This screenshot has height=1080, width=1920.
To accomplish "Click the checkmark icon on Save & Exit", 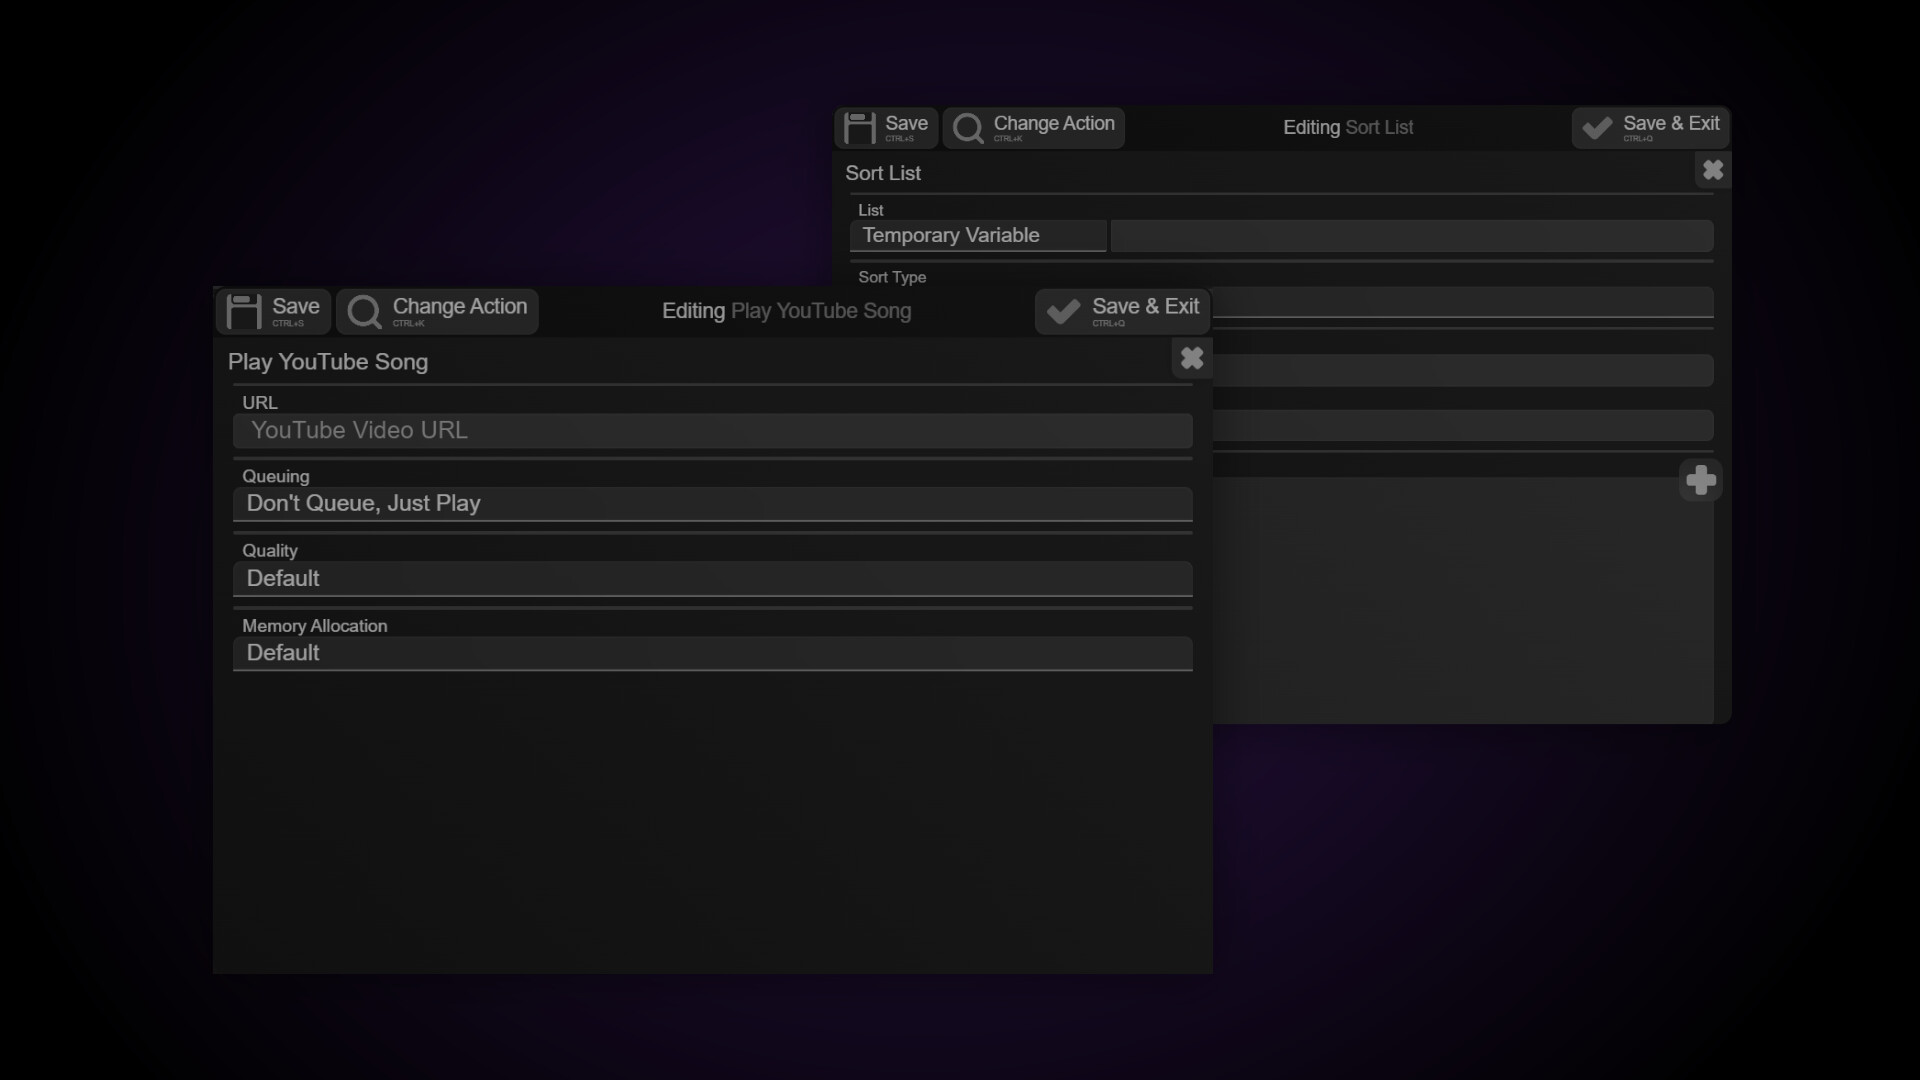I will [x=1063, y=311].
